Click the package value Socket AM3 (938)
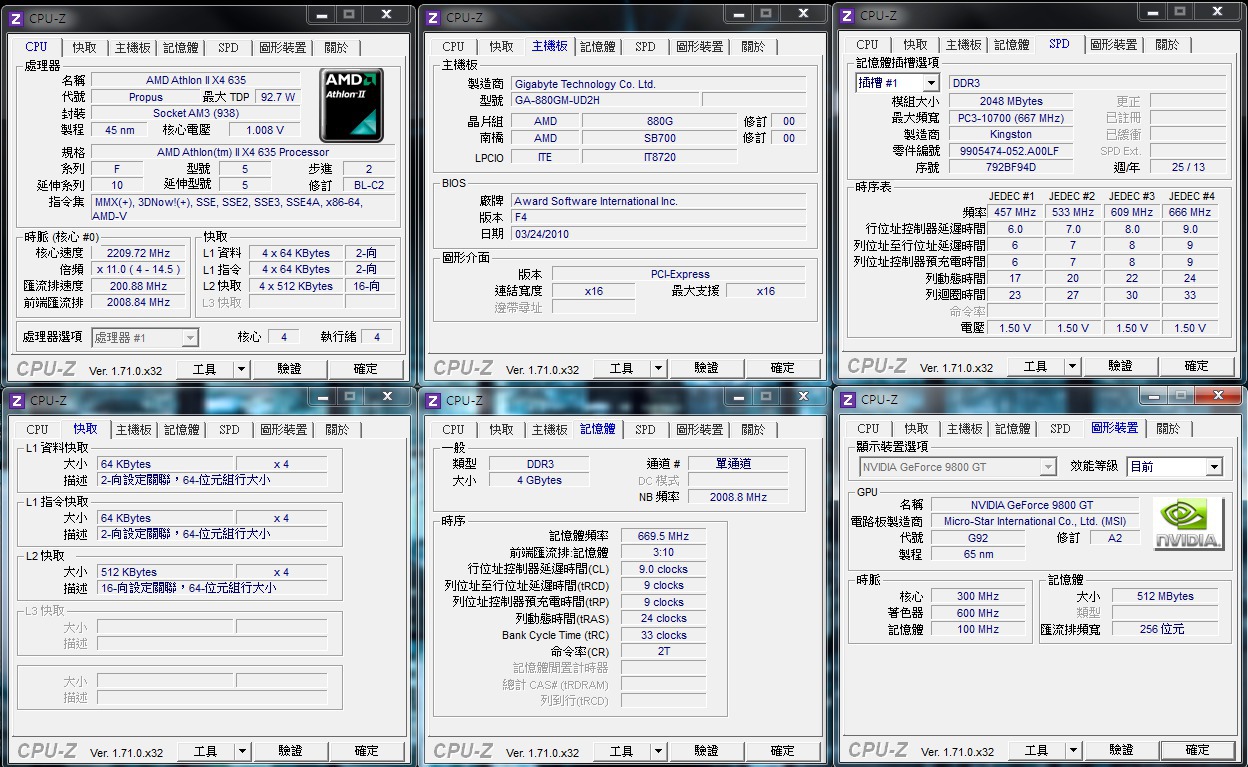 [196, 113]
